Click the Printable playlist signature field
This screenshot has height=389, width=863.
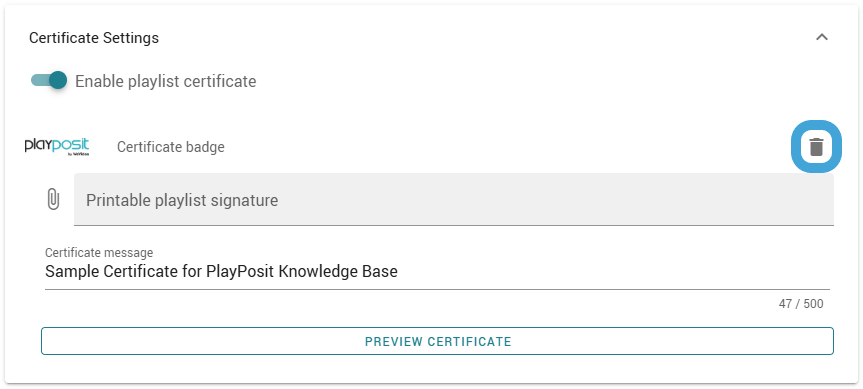tap(454, 199)
